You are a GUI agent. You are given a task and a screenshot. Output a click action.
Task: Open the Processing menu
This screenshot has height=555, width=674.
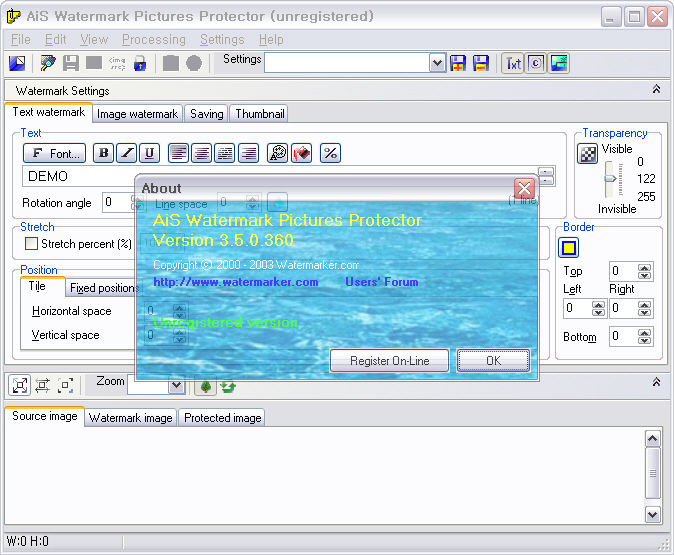154,40
